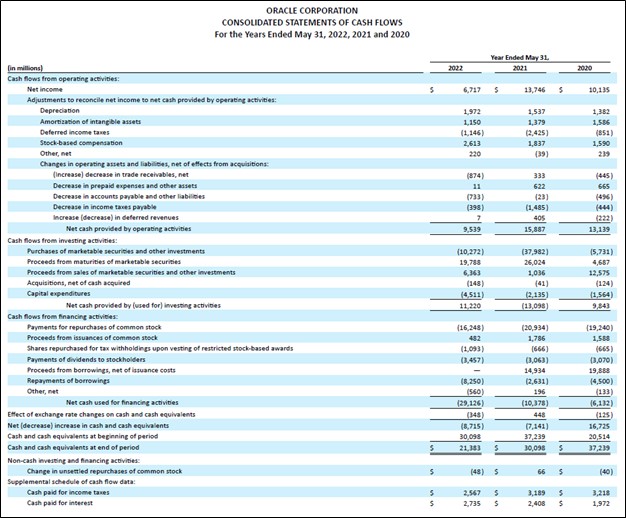Select the 2021 column header
This screenshot has height=518, width=626.
pos(518,67)
